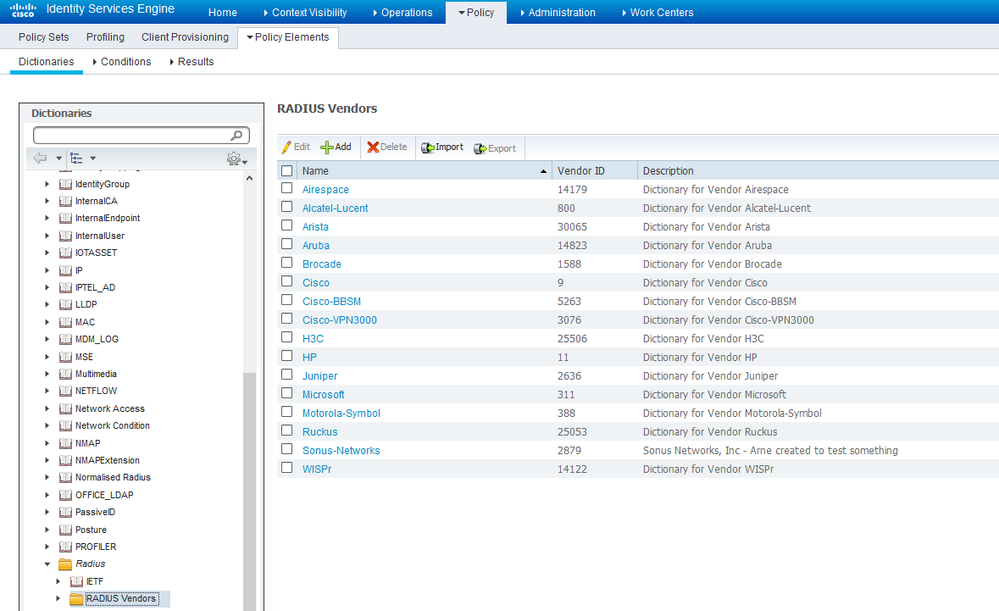The width and height of the screenshot is (999, 611).
Task: Click the Dictionaries search input field
Action: click(141, 135)
